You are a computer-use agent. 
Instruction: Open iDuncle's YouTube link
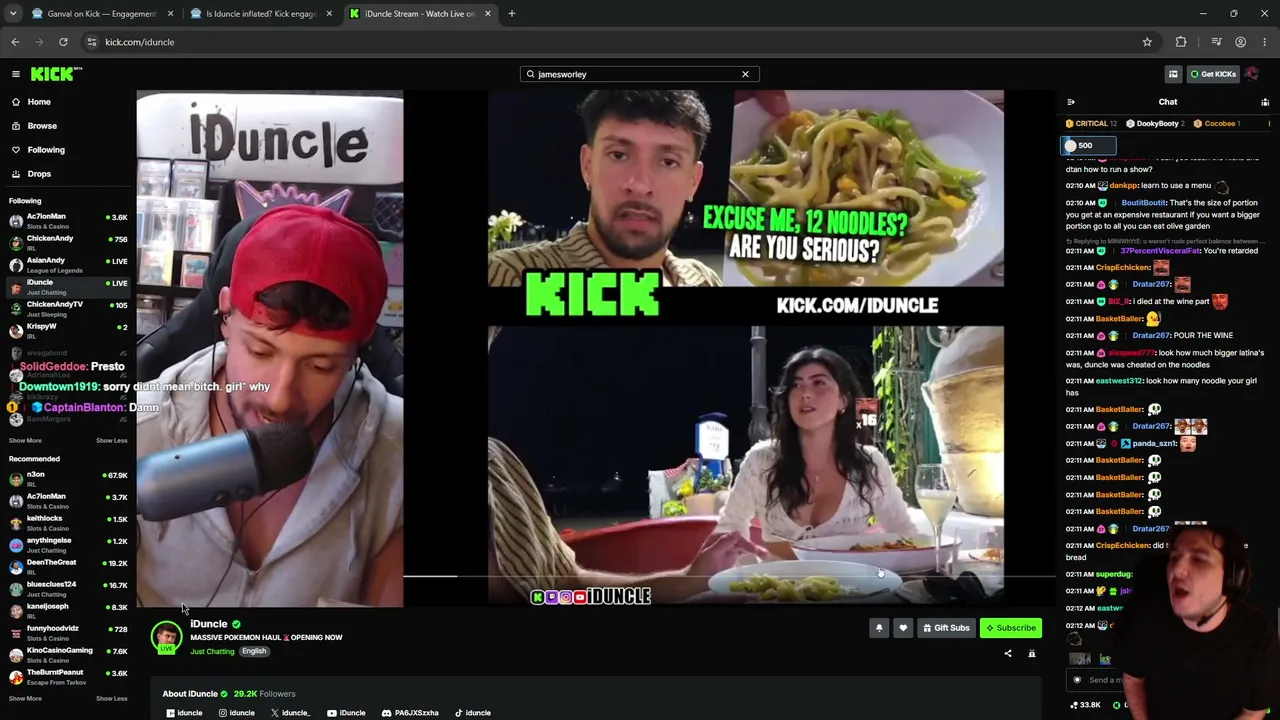click(x=346, y=713)
